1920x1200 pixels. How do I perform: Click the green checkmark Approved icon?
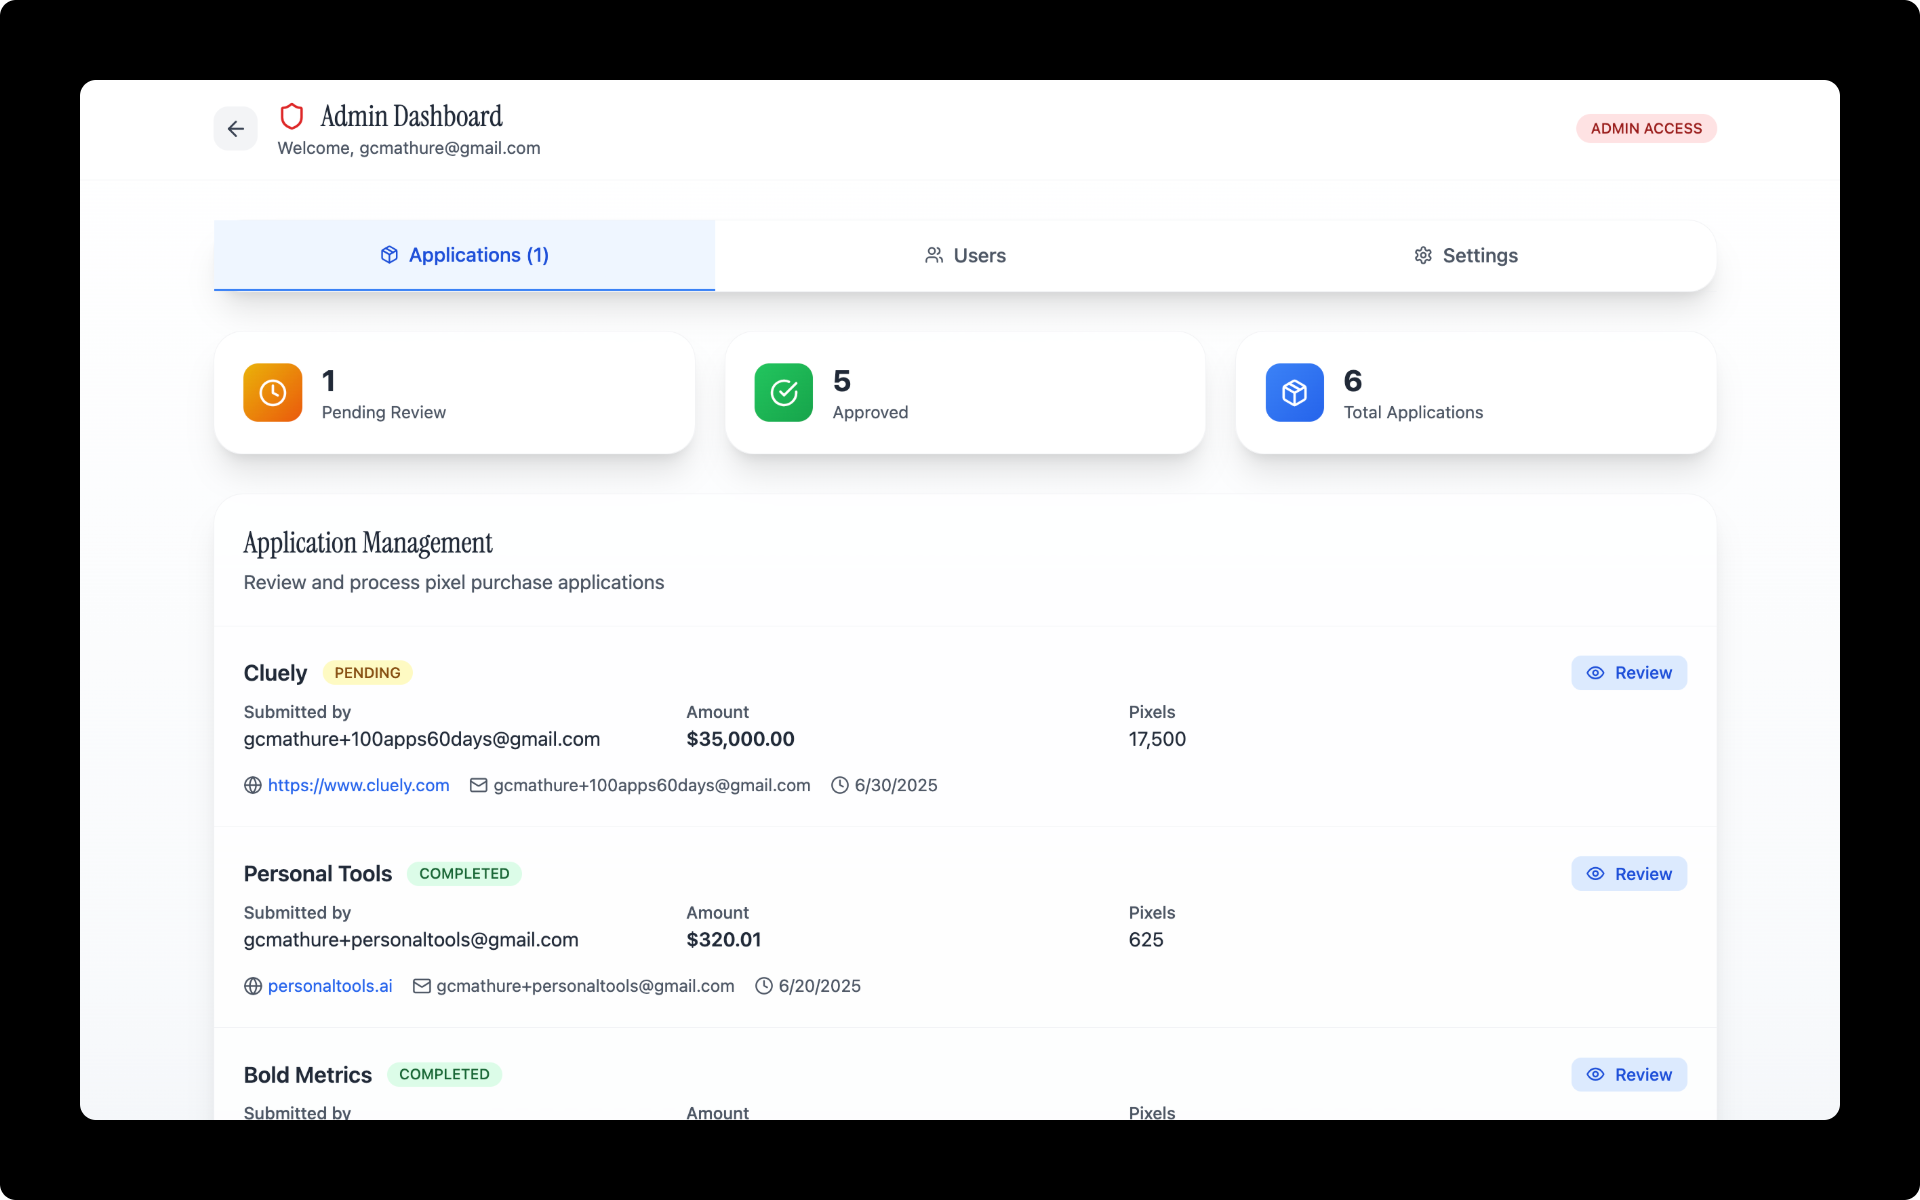pos(784,393)
